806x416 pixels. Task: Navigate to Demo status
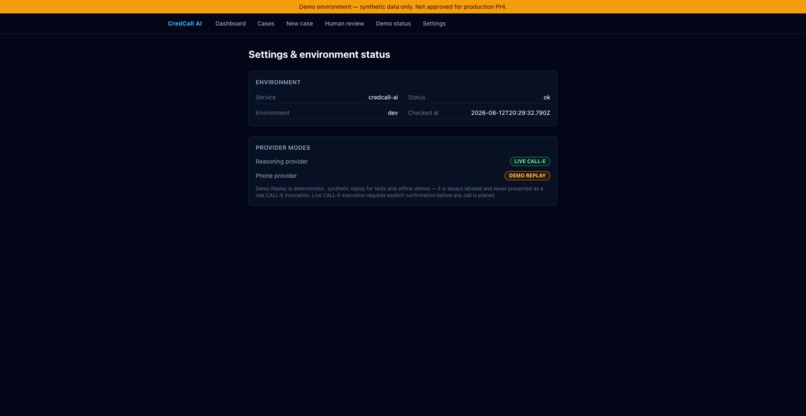tap(393, 24)
